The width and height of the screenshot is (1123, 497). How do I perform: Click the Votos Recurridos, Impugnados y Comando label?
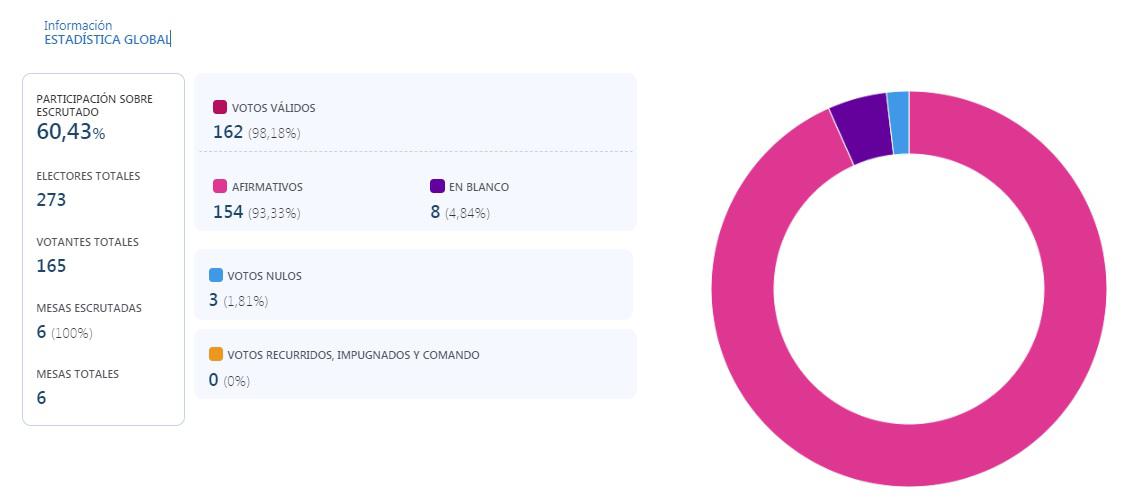pyautogui.click(x=353, y=355)
